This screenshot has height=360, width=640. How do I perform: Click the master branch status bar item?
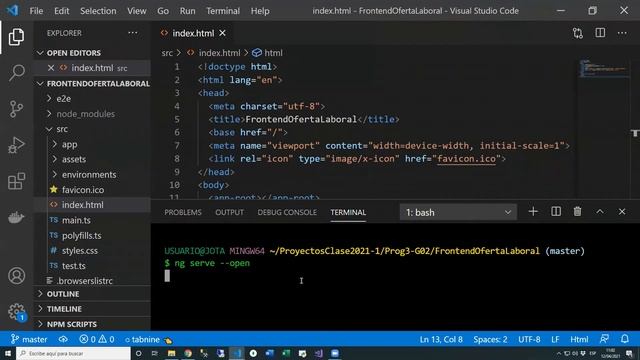tap(29, 339)
